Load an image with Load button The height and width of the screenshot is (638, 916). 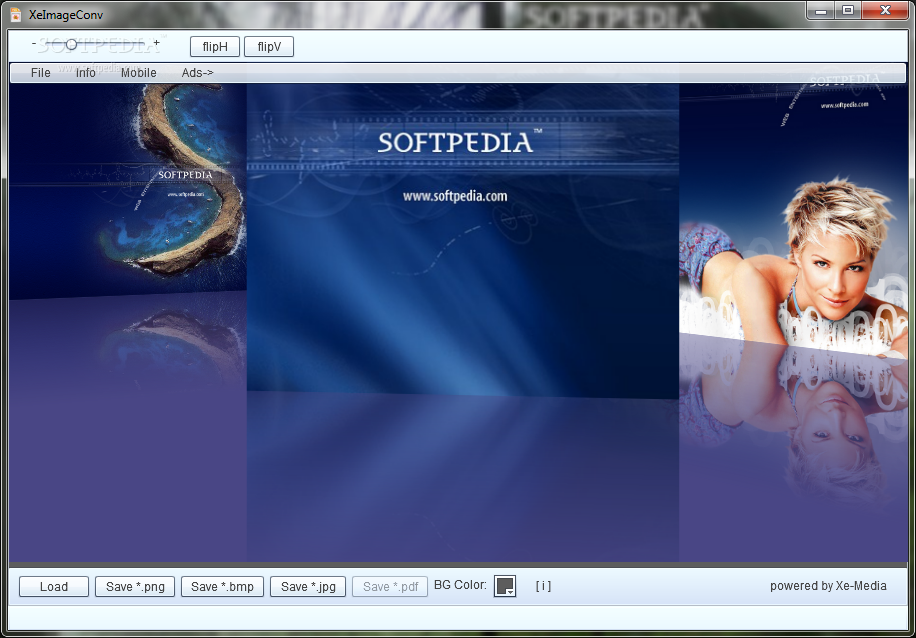54,587
